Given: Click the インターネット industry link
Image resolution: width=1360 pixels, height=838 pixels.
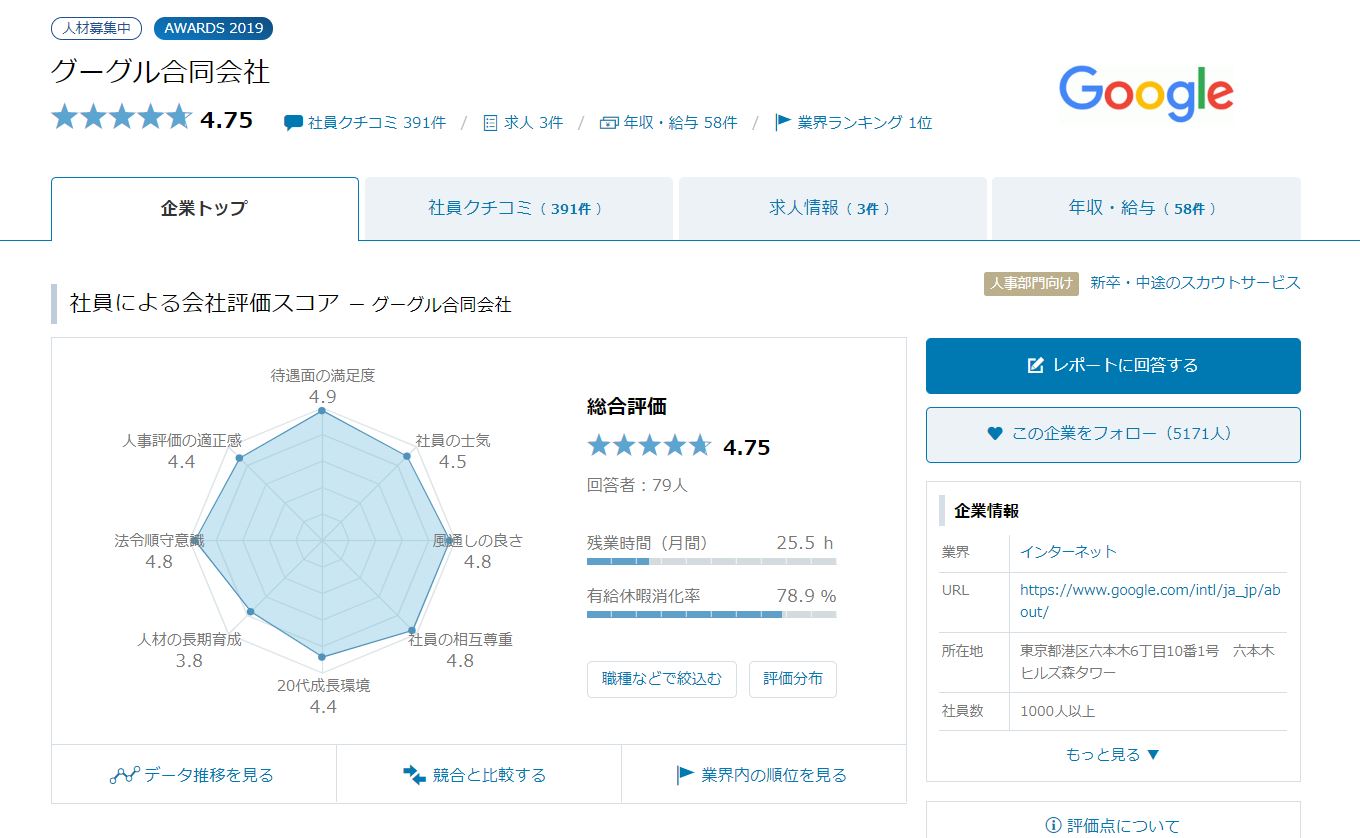Looking at the screenshot, I should pos(1068,551).
